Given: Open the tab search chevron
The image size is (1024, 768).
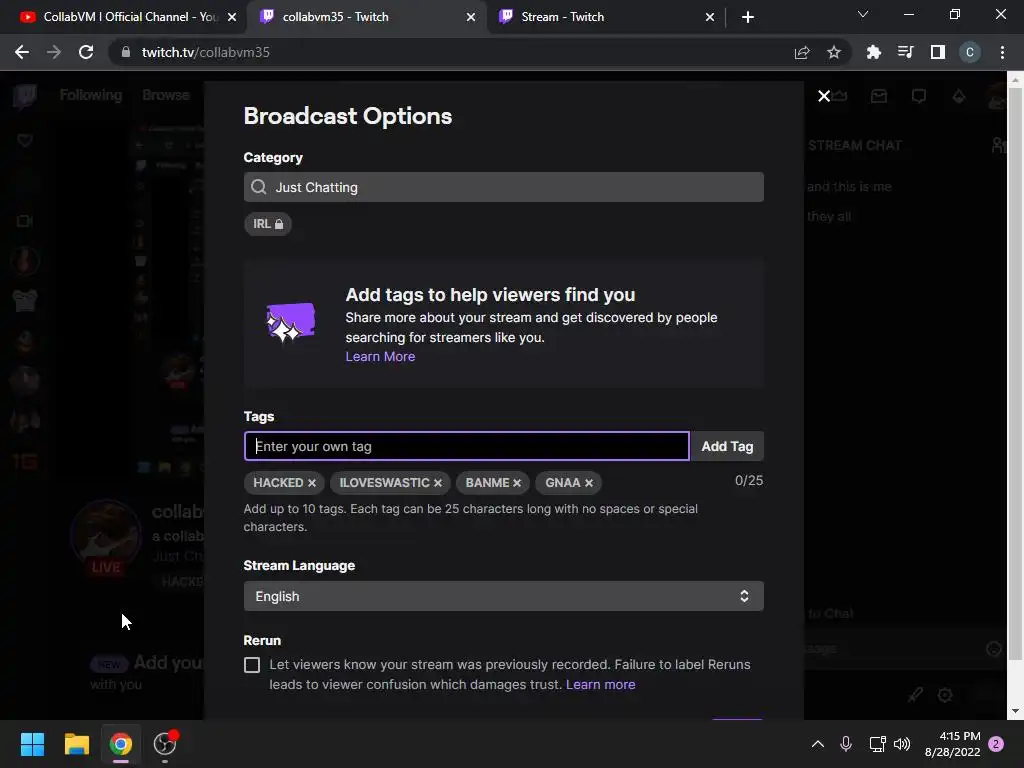Looking at the screenshot, I should pyautogui.click(x=863, y=14).
